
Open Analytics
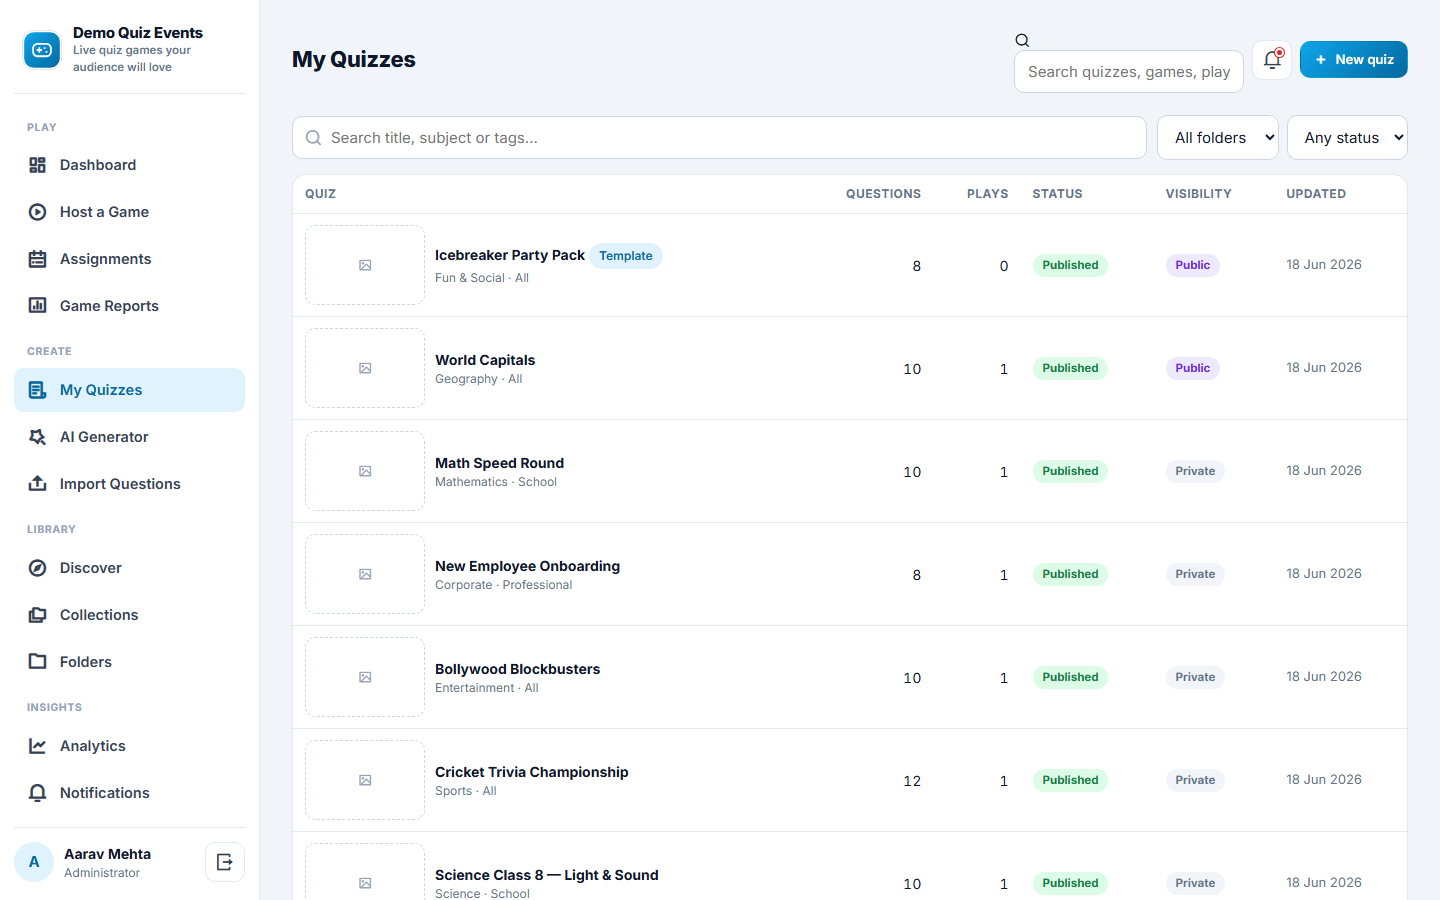pos(129,746)
